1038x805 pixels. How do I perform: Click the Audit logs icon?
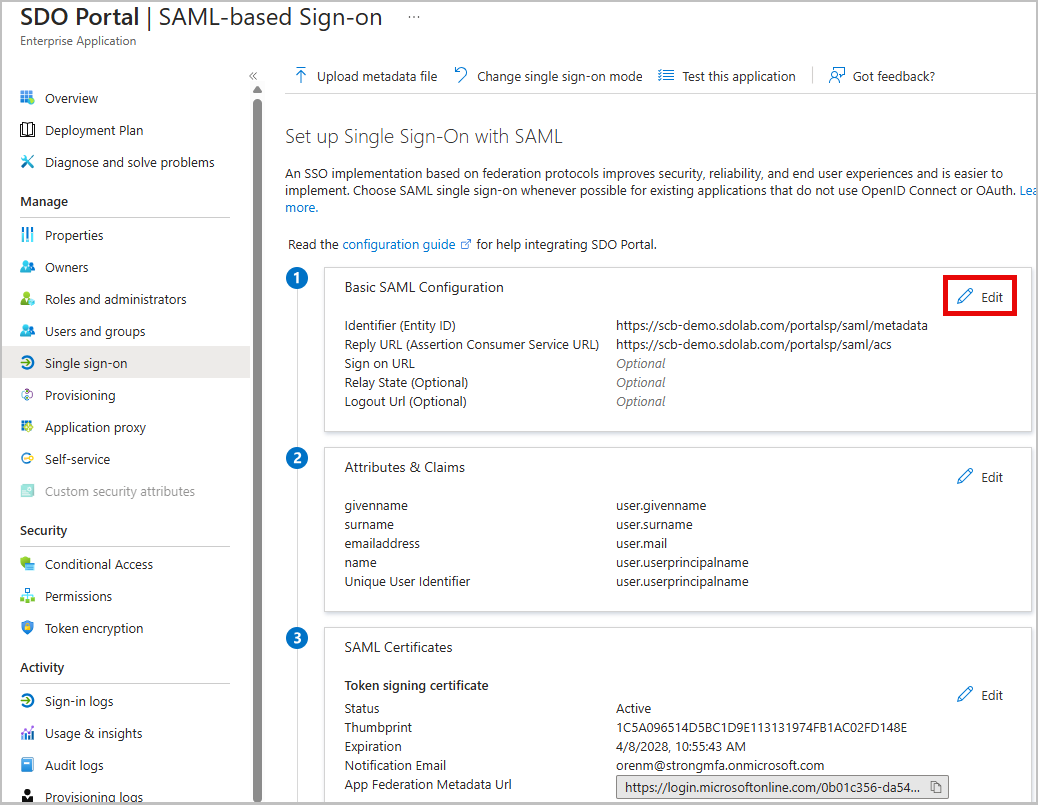(x=27, y=765)
